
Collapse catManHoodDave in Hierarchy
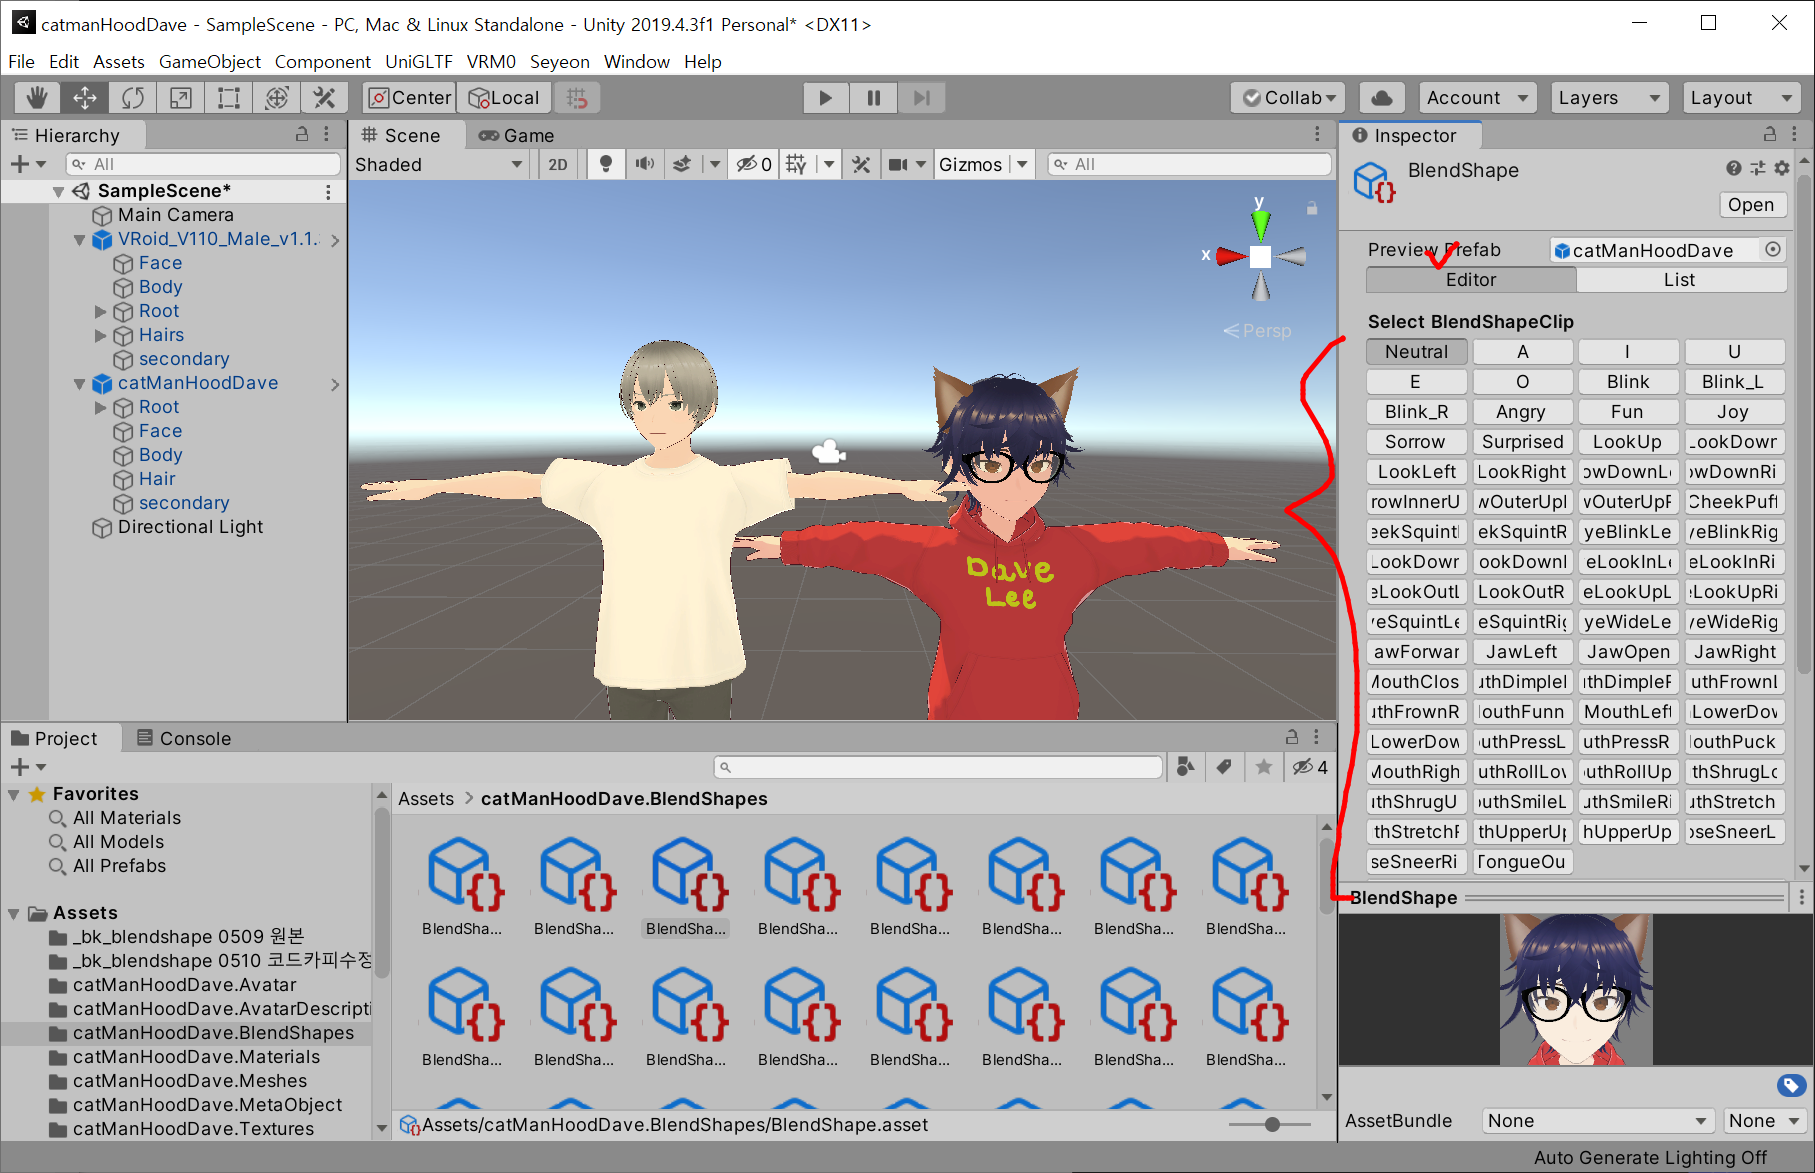(79, 383)
